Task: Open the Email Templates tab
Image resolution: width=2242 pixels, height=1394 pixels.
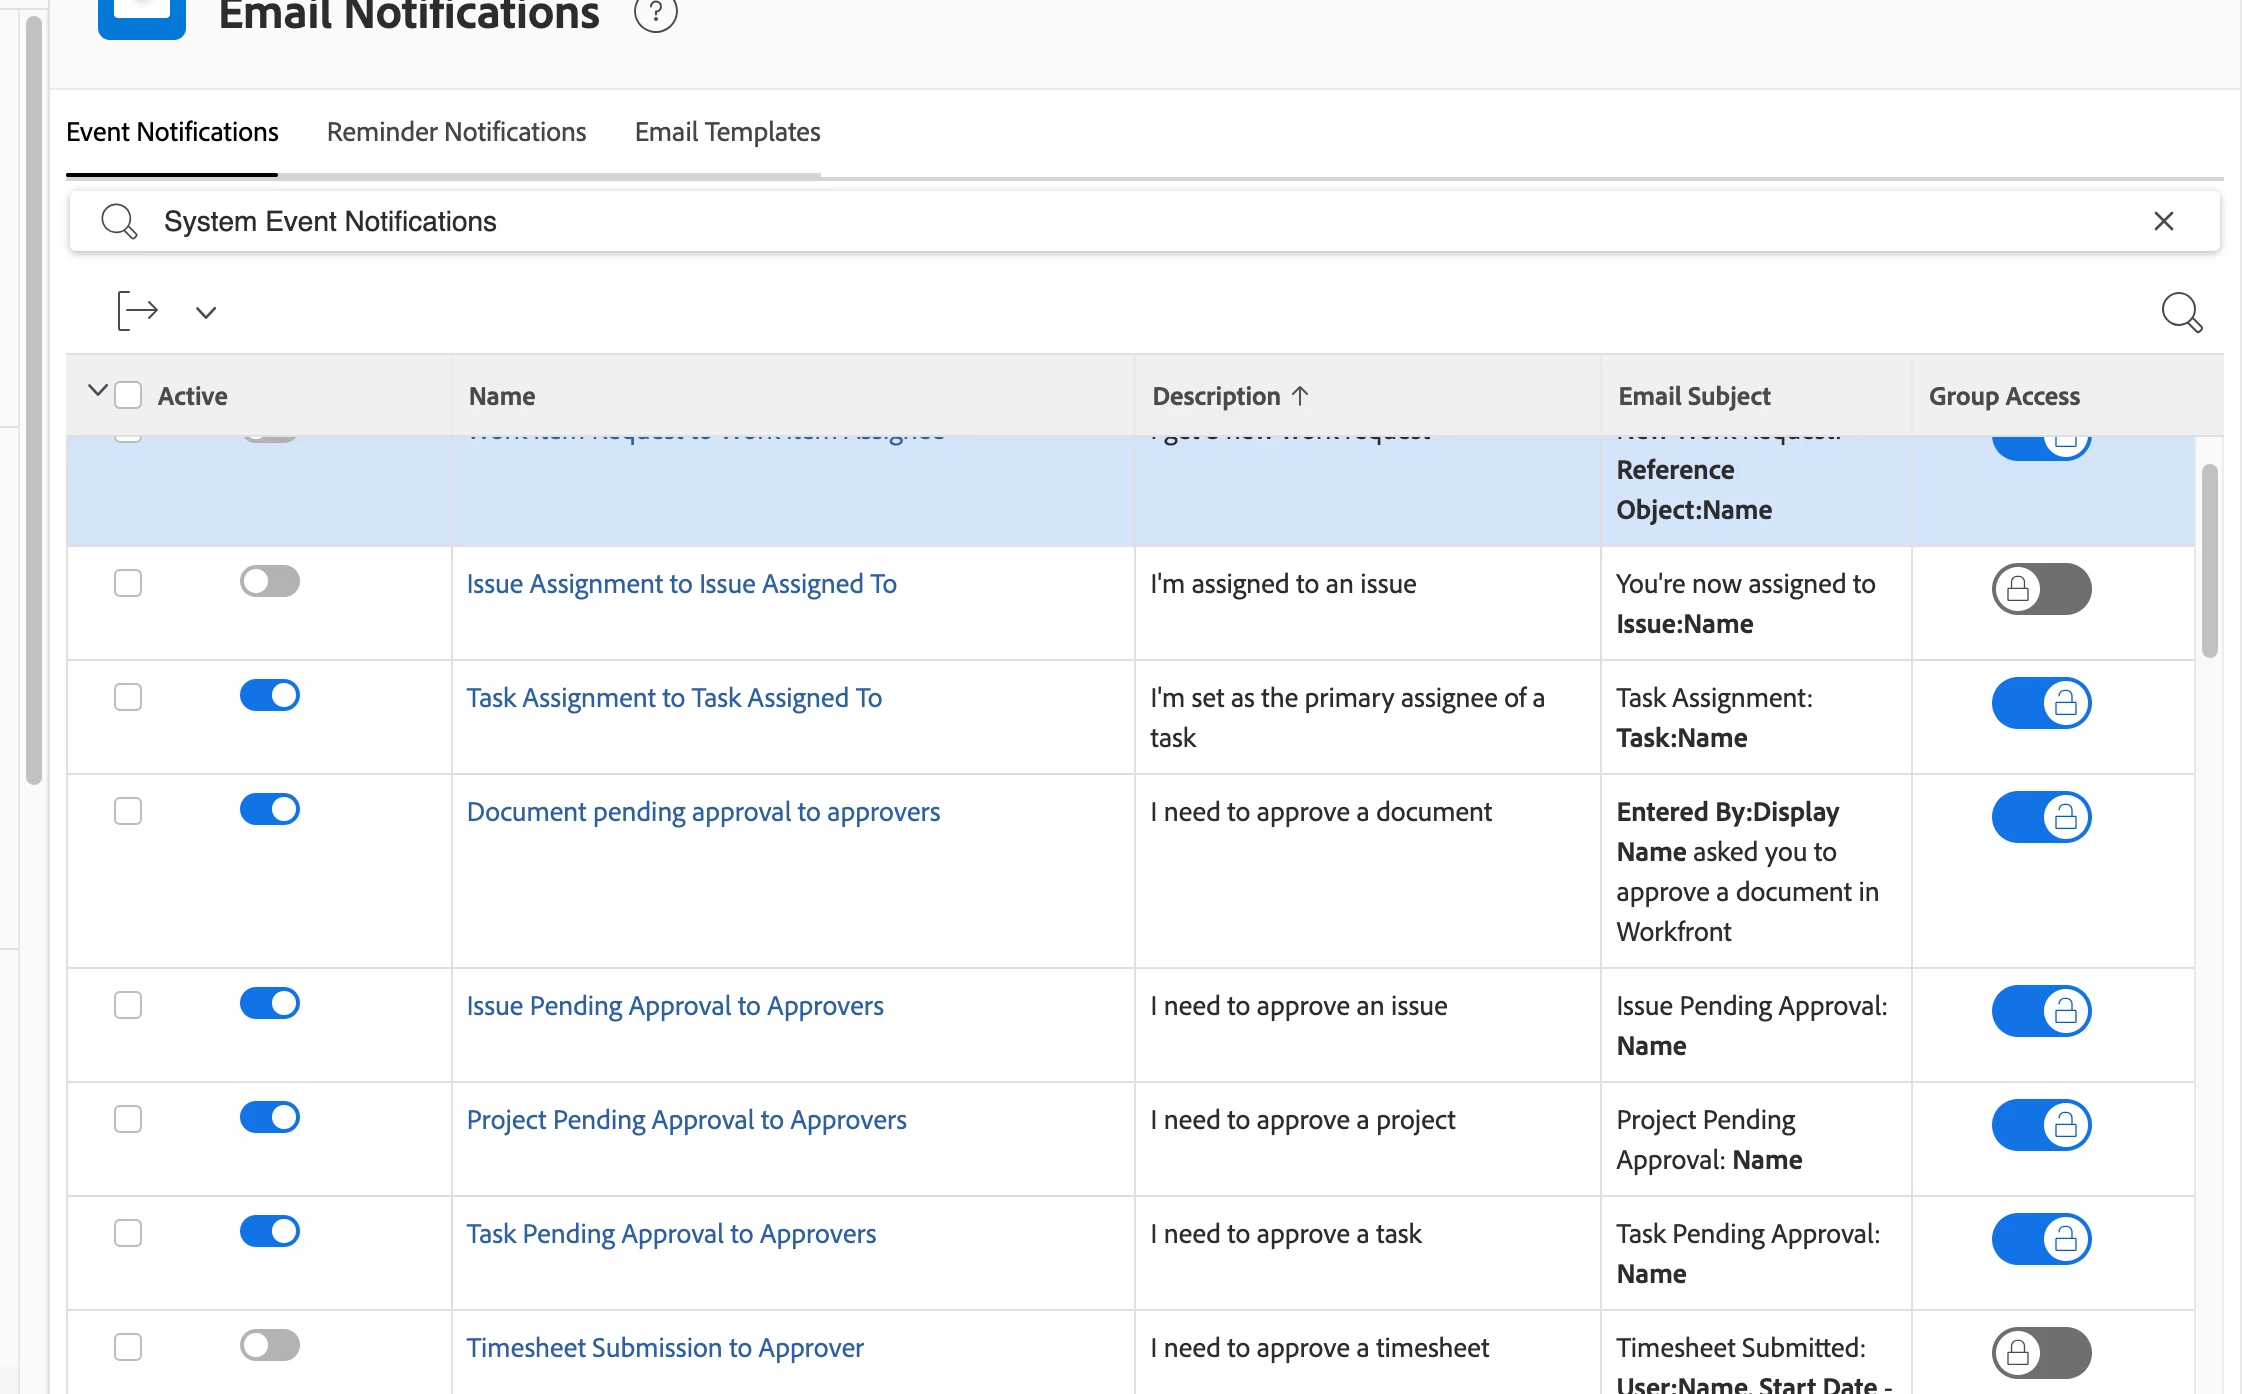Action: 727,132
